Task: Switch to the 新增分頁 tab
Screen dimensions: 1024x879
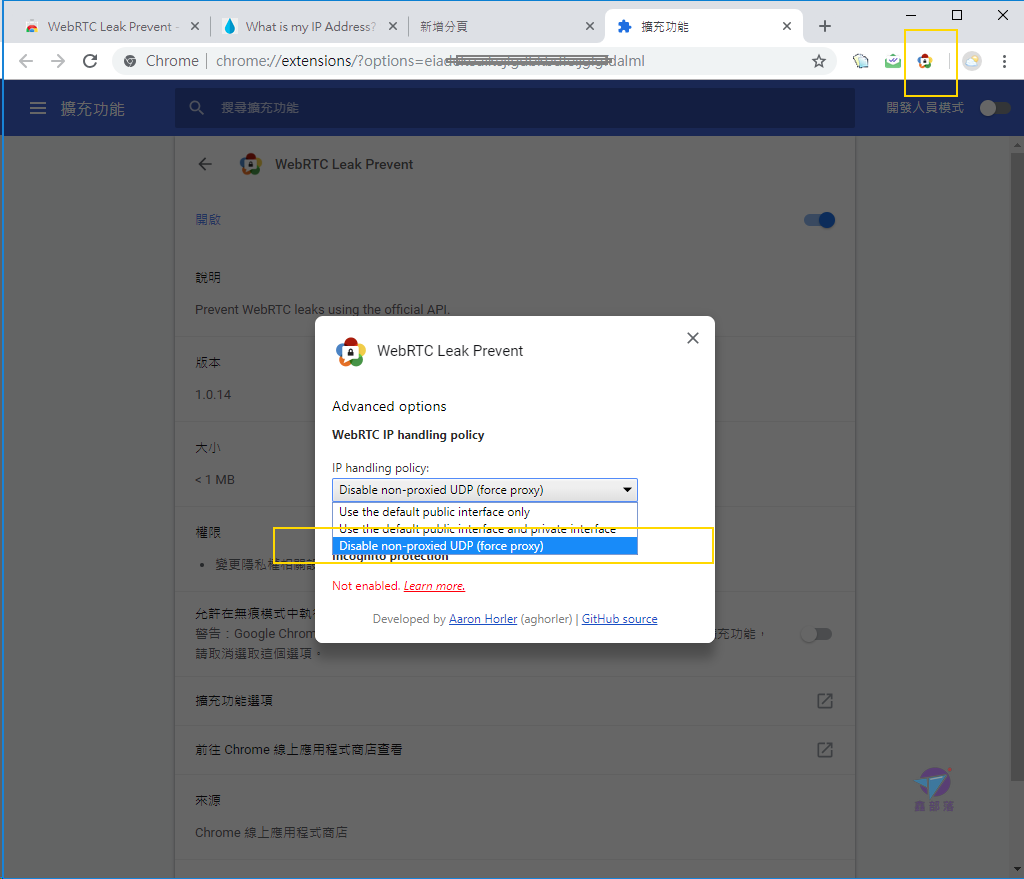Action: 507,26
